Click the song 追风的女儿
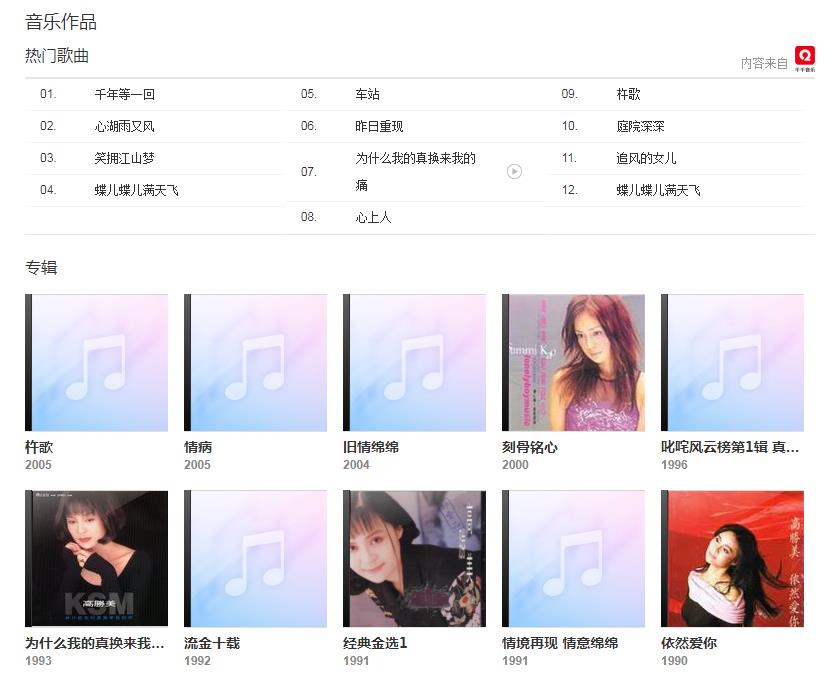 coord(646,159)
